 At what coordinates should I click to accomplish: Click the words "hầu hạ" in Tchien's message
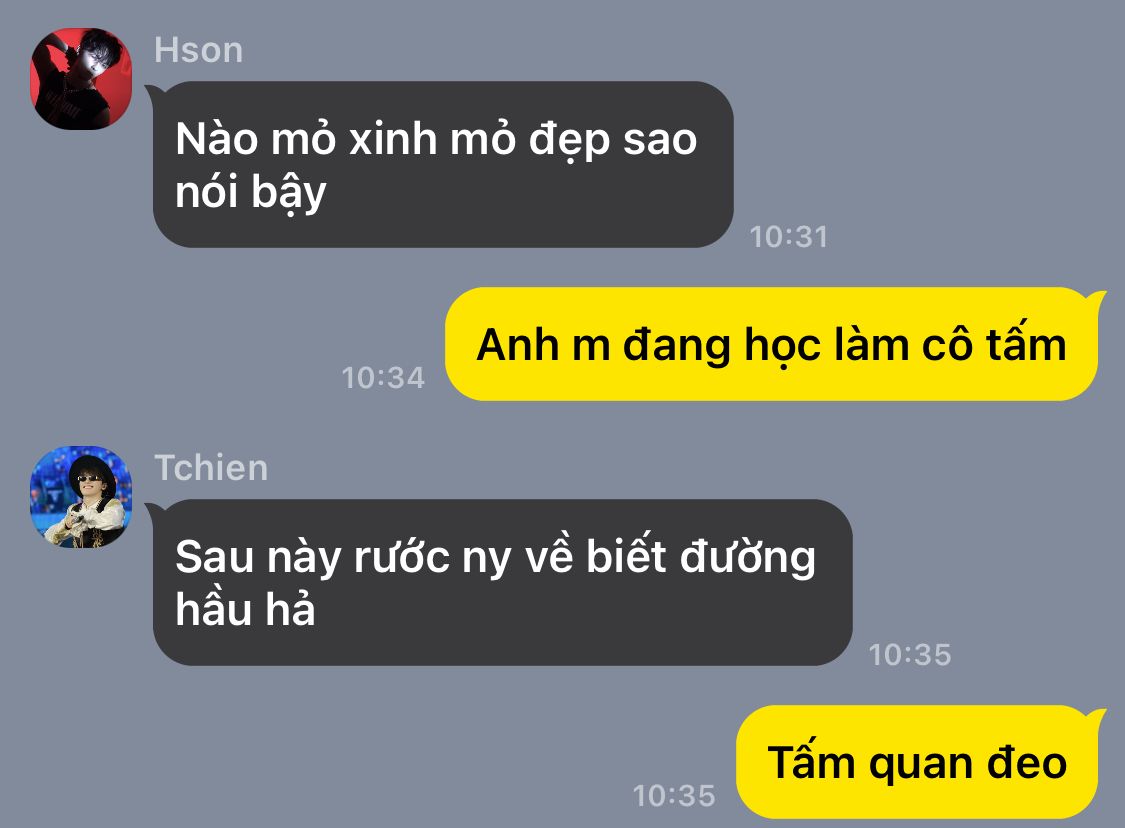[x=245, y=609]
